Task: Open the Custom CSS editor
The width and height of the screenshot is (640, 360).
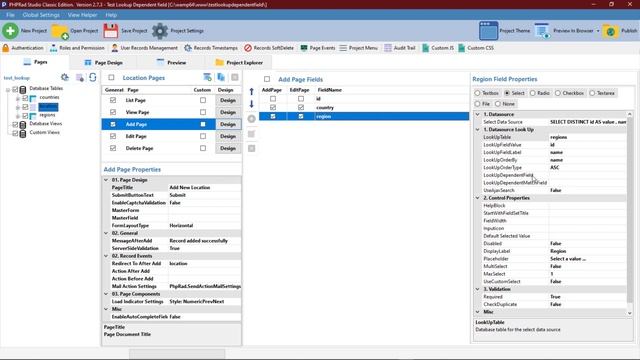Action: (x=476, y=48)
